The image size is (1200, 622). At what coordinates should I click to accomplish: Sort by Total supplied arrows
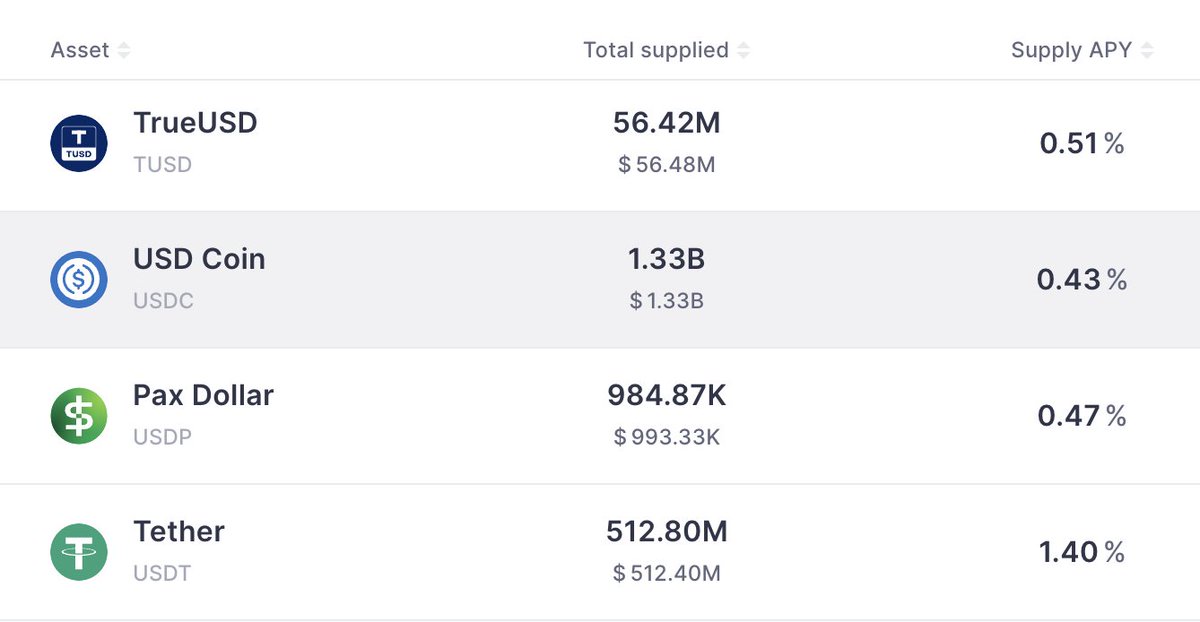(x=743, y=50)
